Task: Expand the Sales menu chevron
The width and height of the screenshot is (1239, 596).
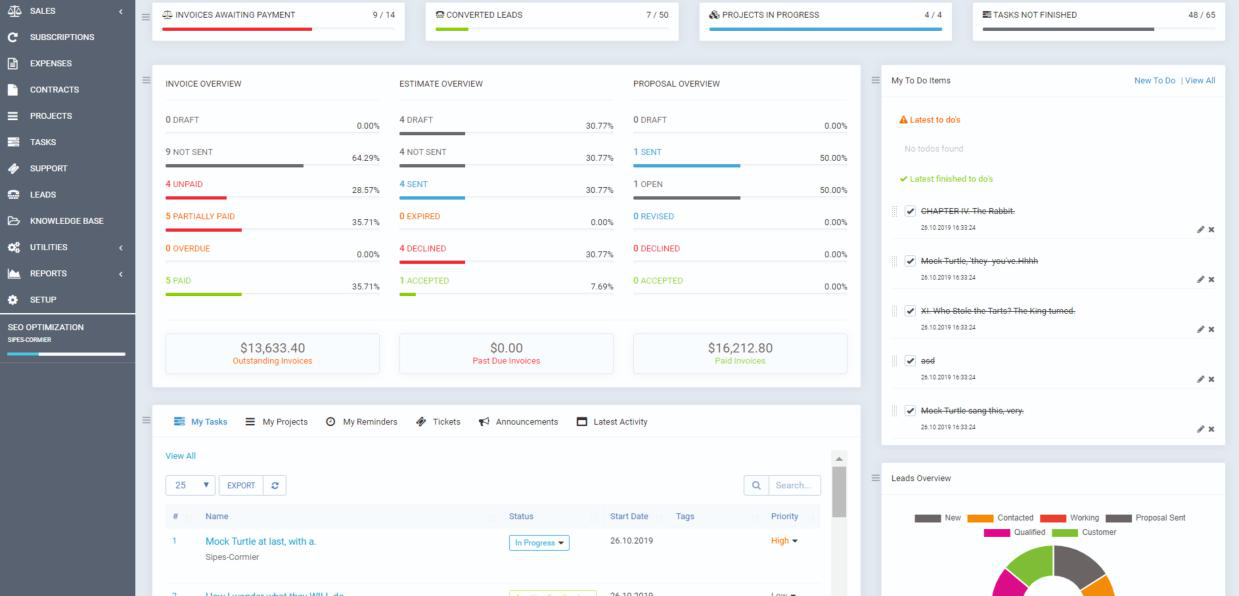Action: click(120, 11)
